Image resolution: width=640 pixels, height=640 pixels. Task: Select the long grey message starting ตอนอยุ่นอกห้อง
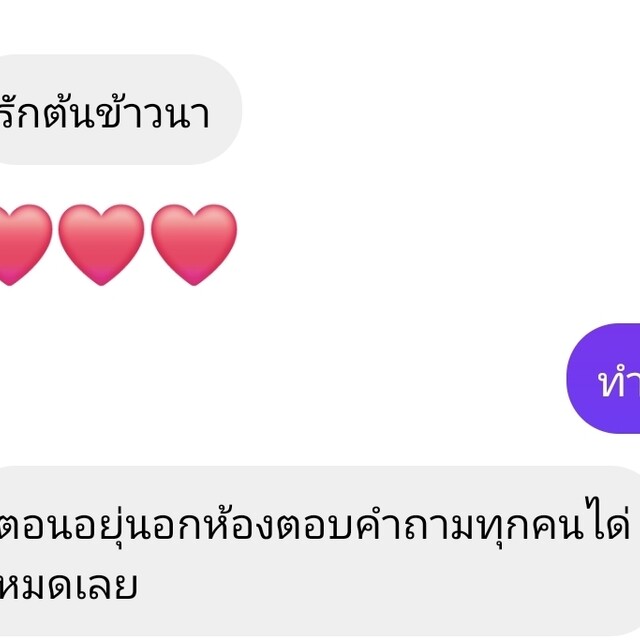point(320,551)
